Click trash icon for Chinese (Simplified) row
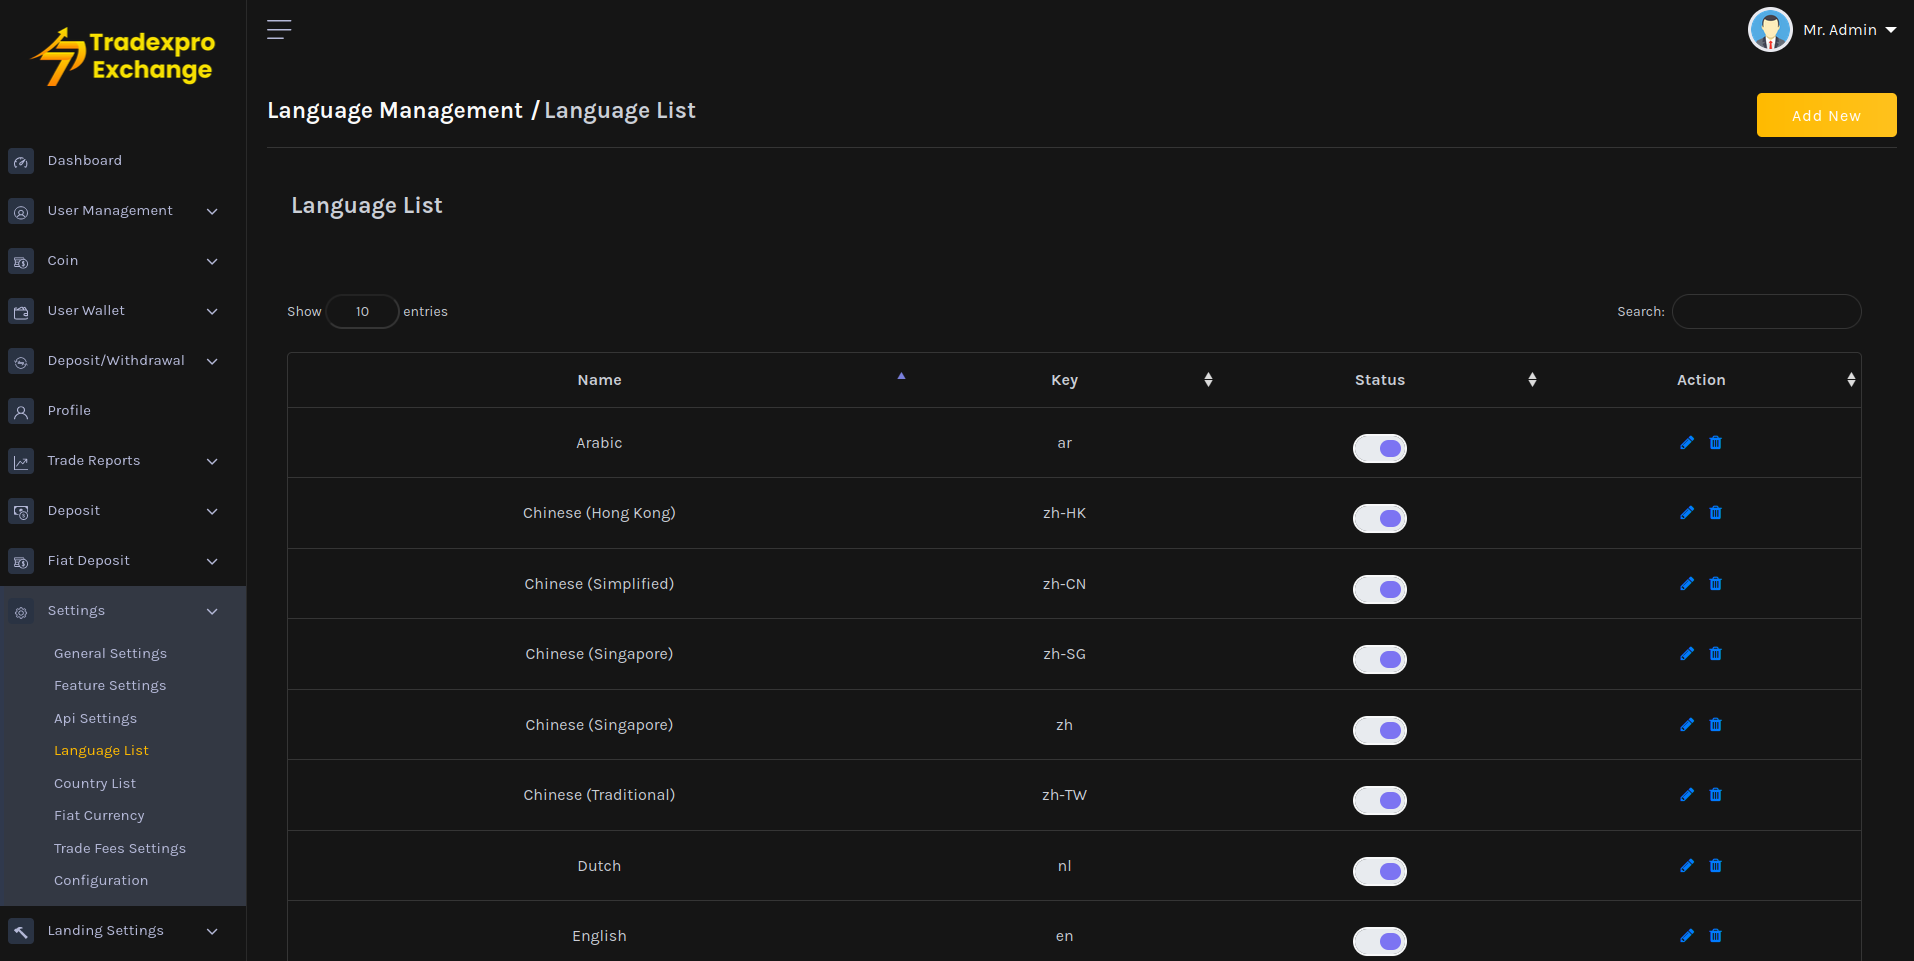 coord(1716,584)
